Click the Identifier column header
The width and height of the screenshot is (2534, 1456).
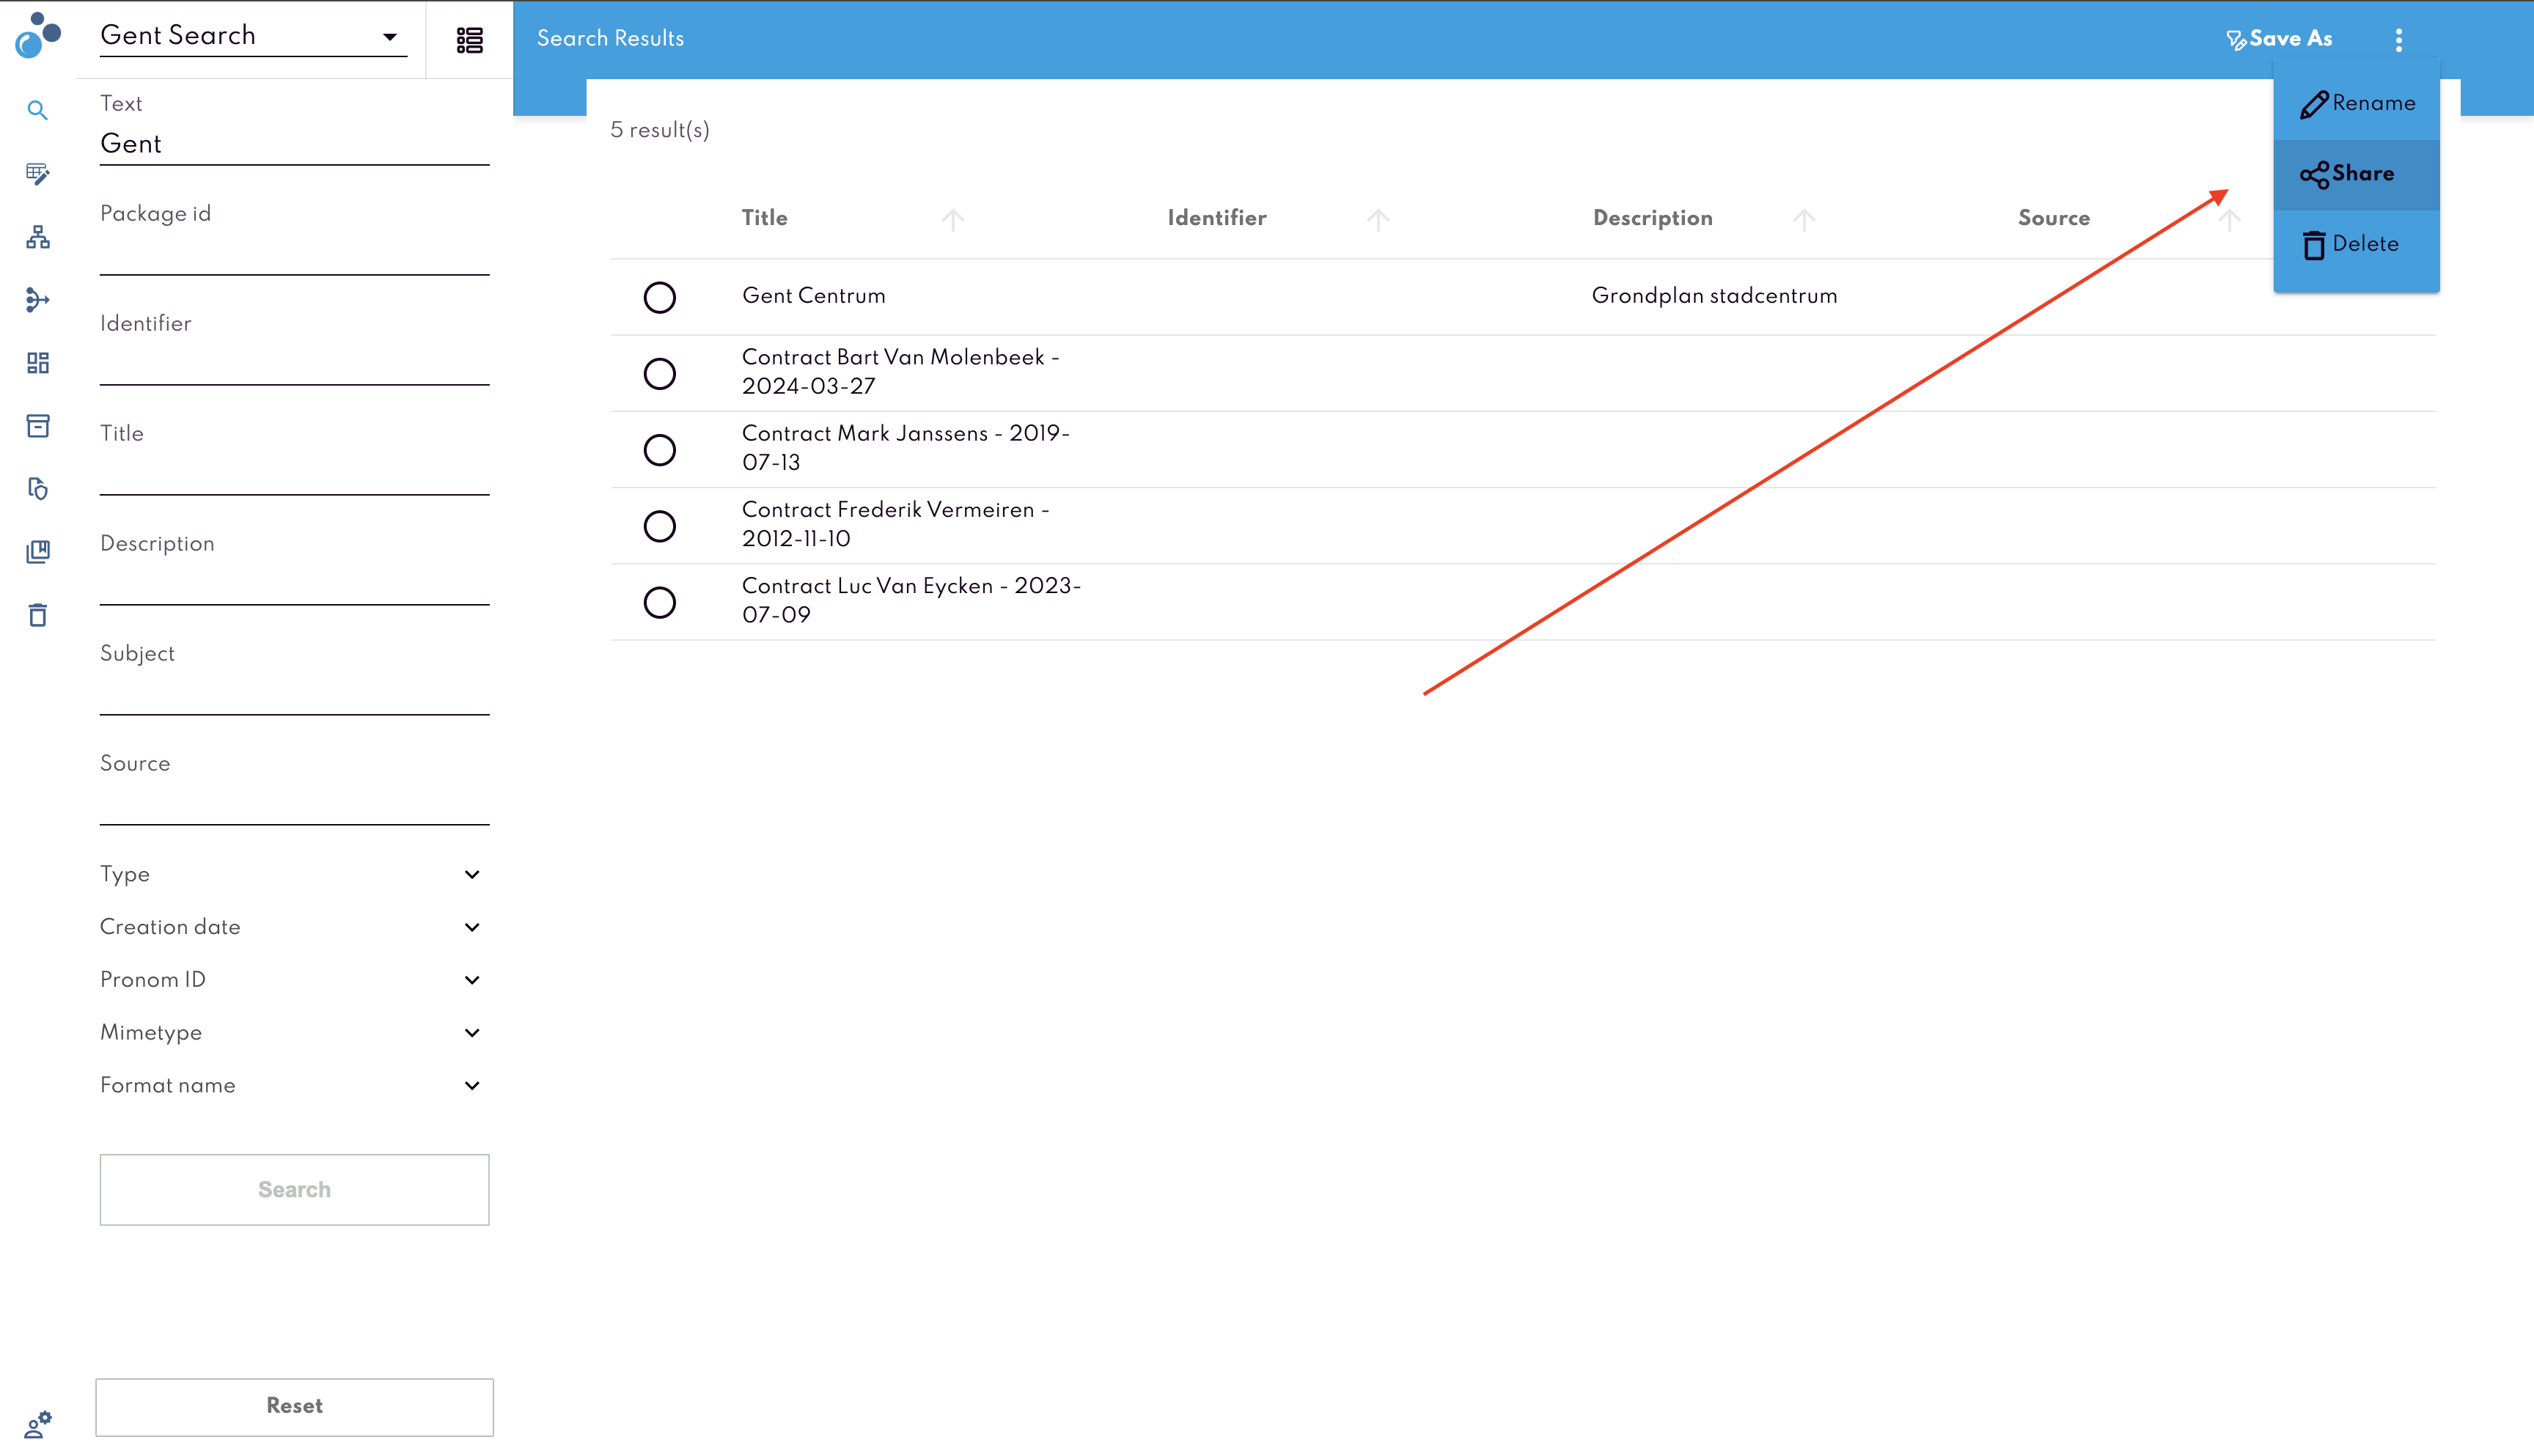[x=1216, y=218]
